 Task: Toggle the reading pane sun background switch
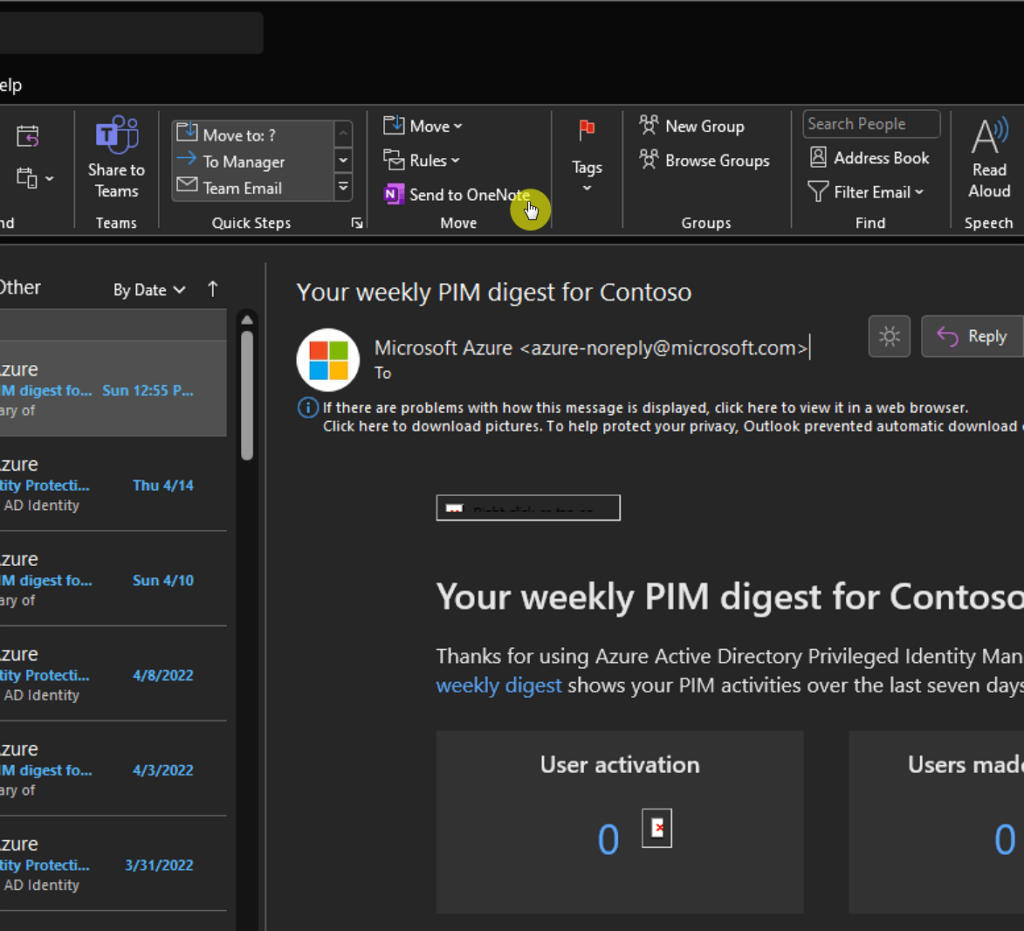click(x=889, y=336)
